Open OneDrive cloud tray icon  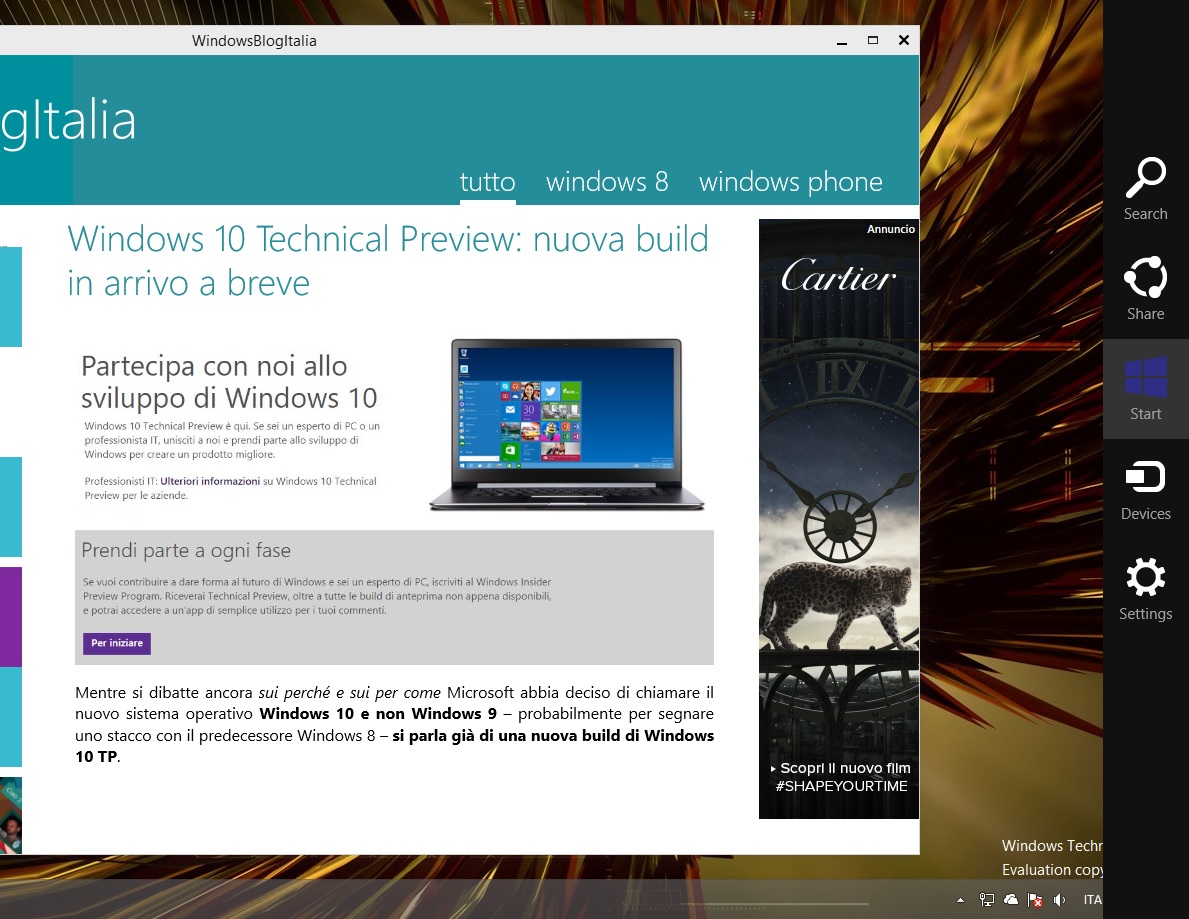click(x=1011, y=900)
